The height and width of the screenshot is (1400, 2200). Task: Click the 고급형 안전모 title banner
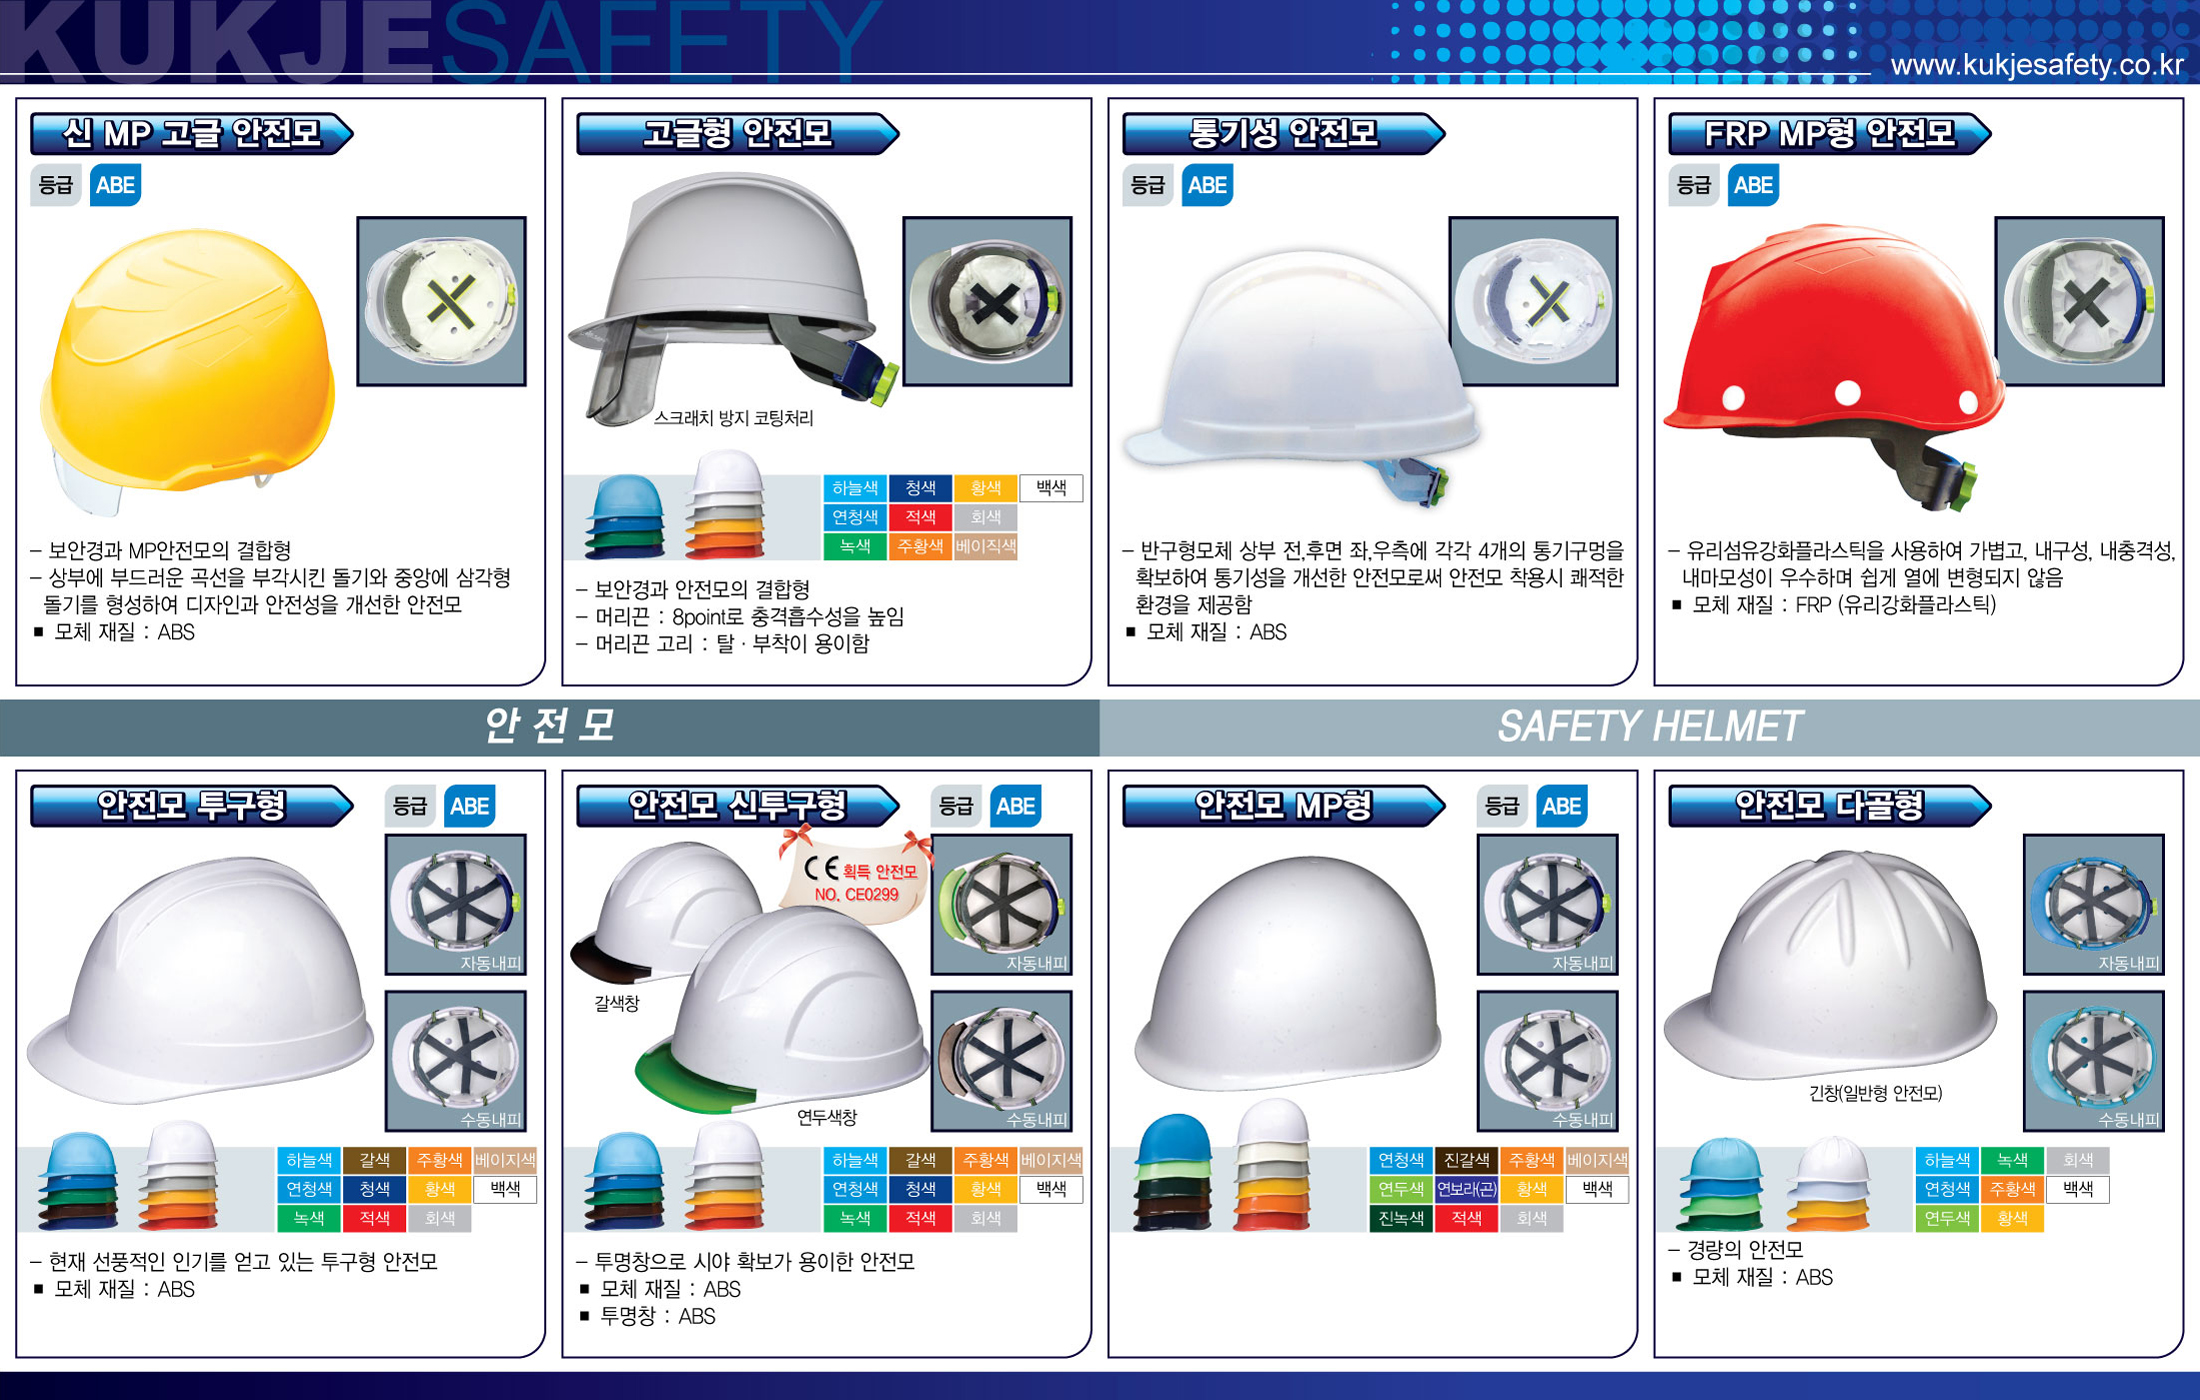[x=737, y=133]
